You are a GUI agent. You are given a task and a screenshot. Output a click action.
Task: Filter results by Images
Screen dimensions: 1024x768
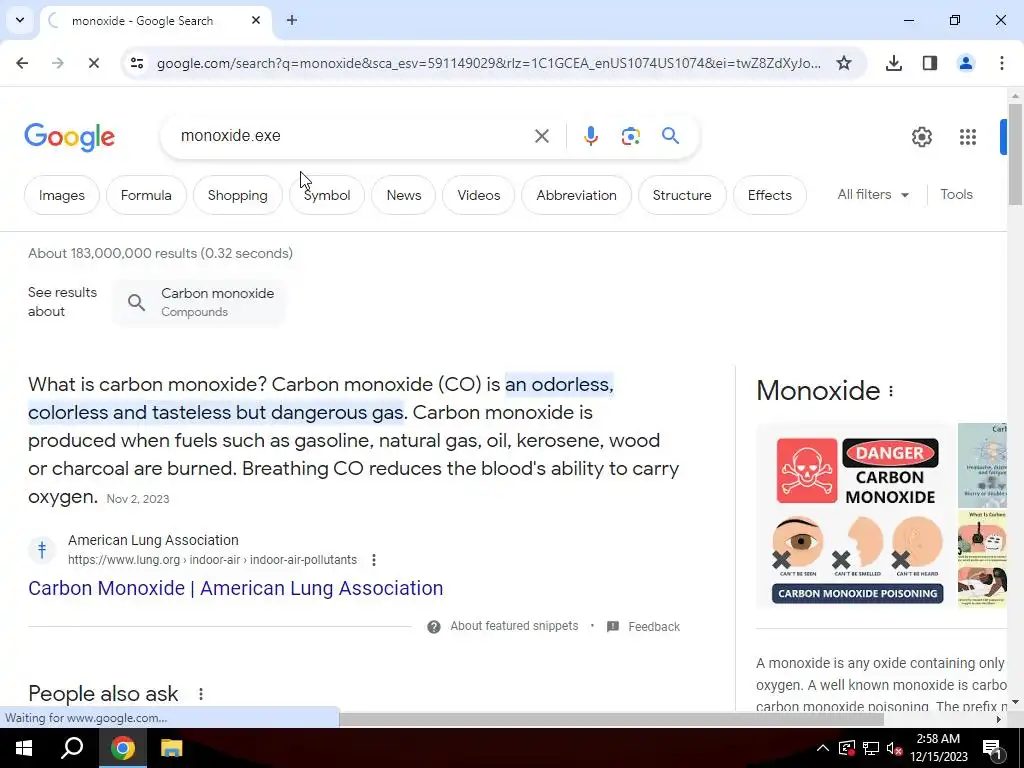(62, 195)
